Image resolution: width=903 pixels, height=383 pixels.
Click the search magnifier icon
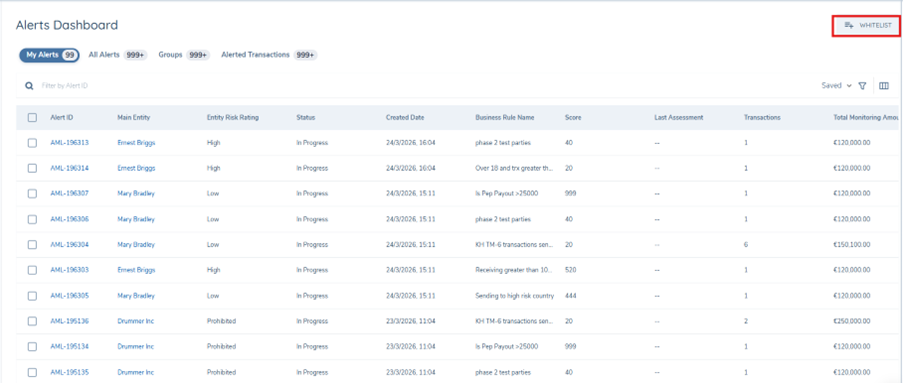29,86
